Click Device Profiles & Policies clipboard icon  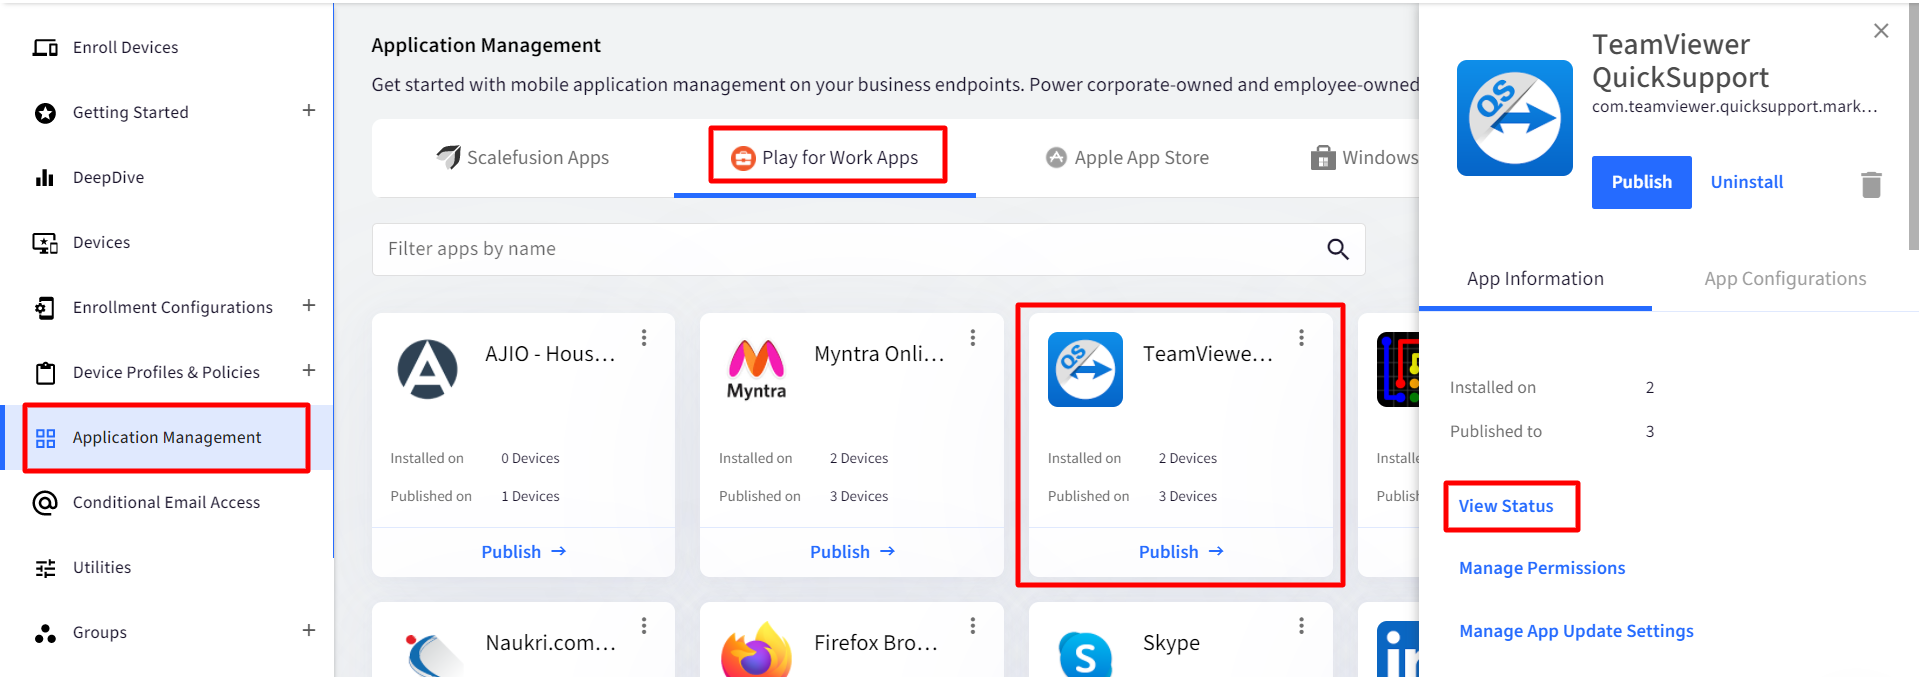point(45,373)
